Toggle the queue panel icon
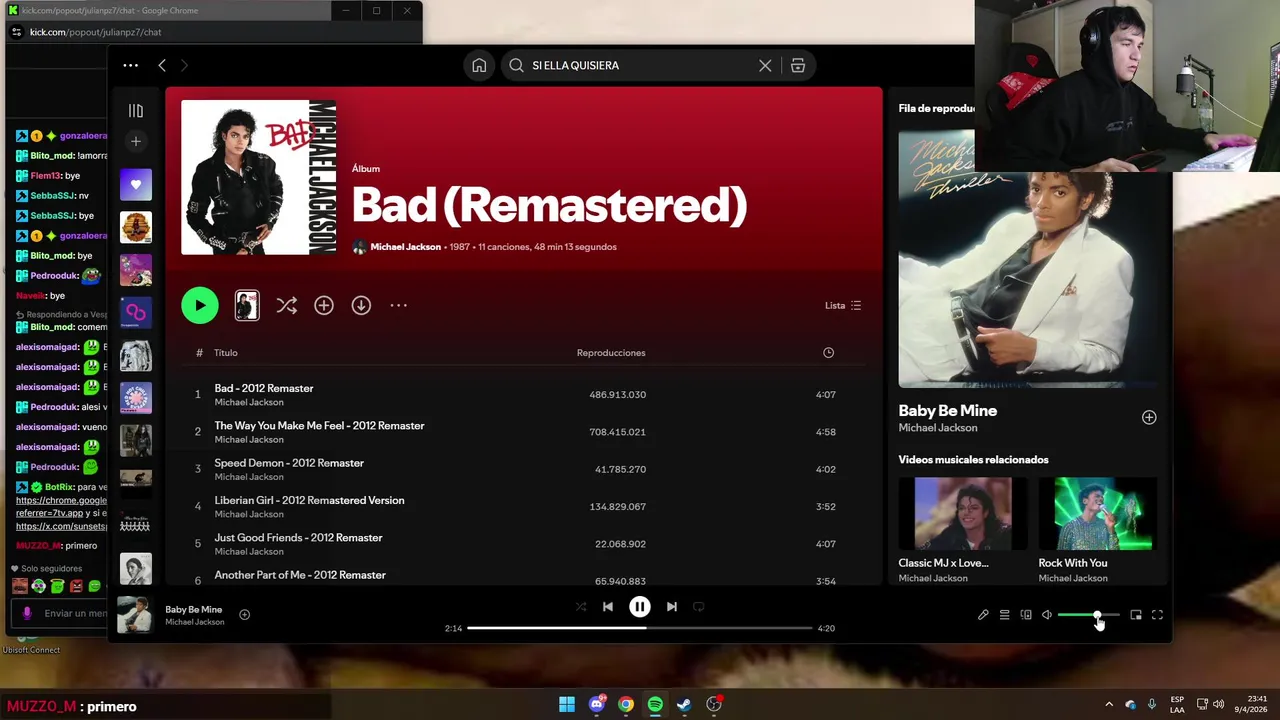The image size is (1280, 720). click(x=1004, y=615)
